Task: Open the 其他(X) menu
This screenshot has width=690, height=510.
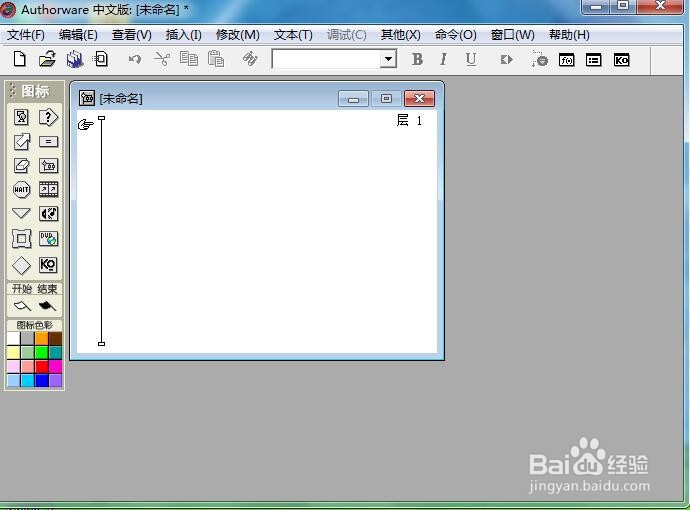Action: (x=400, y=35)
